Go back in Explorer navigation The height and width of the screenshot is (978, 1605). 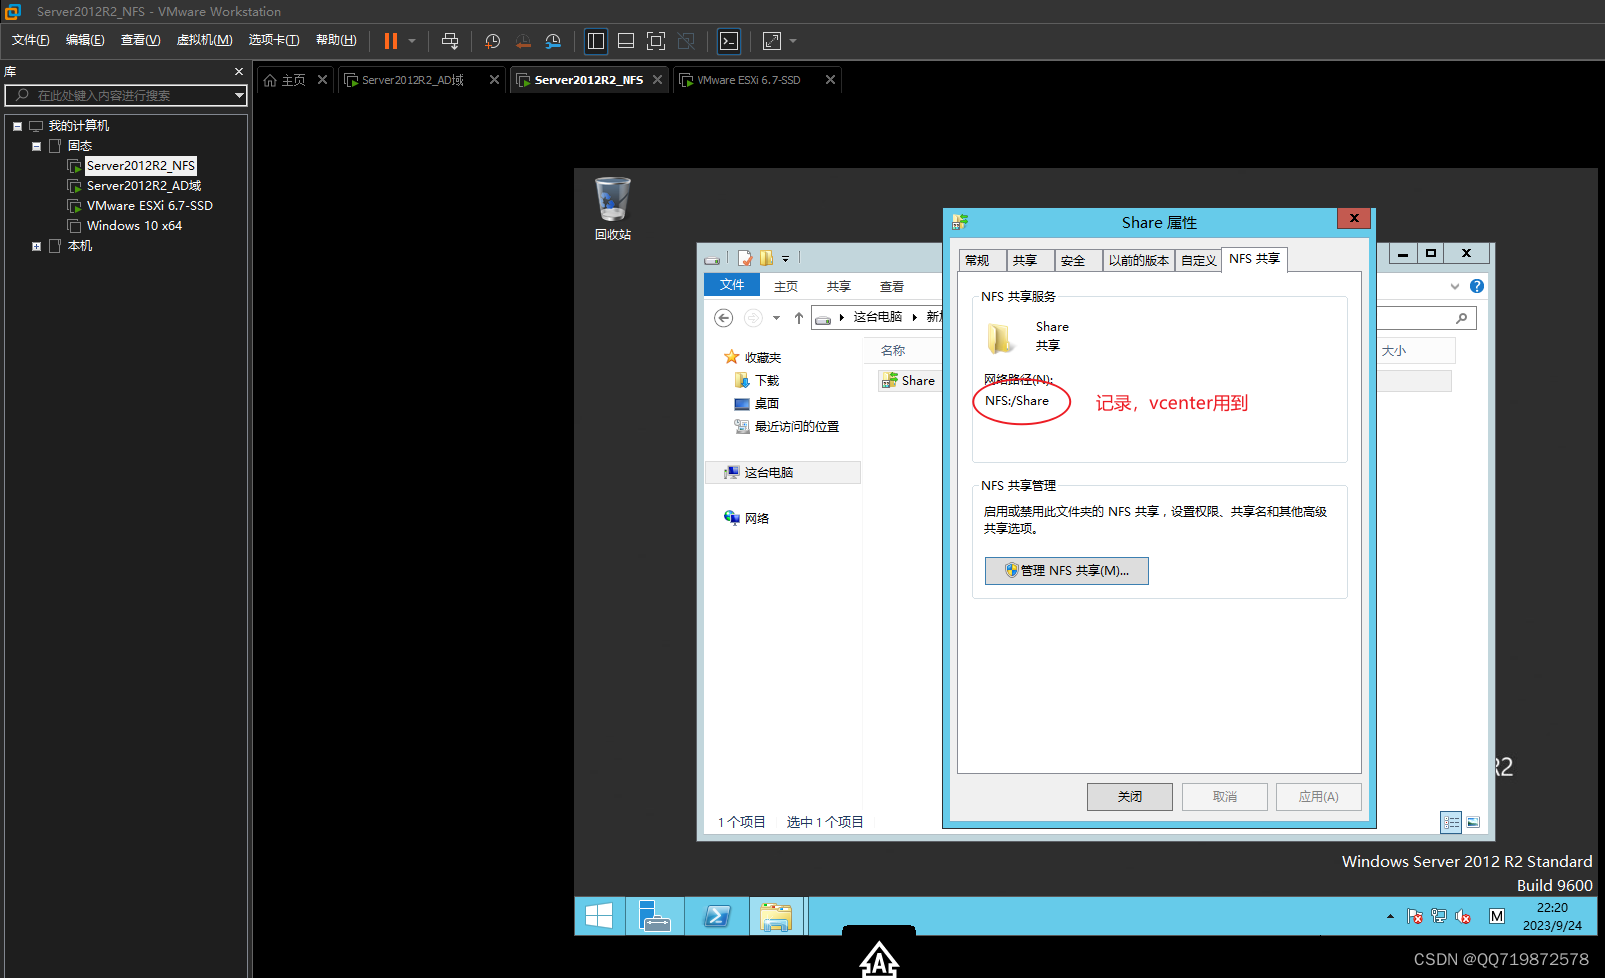pyautogui.click(x=723, y=318)
